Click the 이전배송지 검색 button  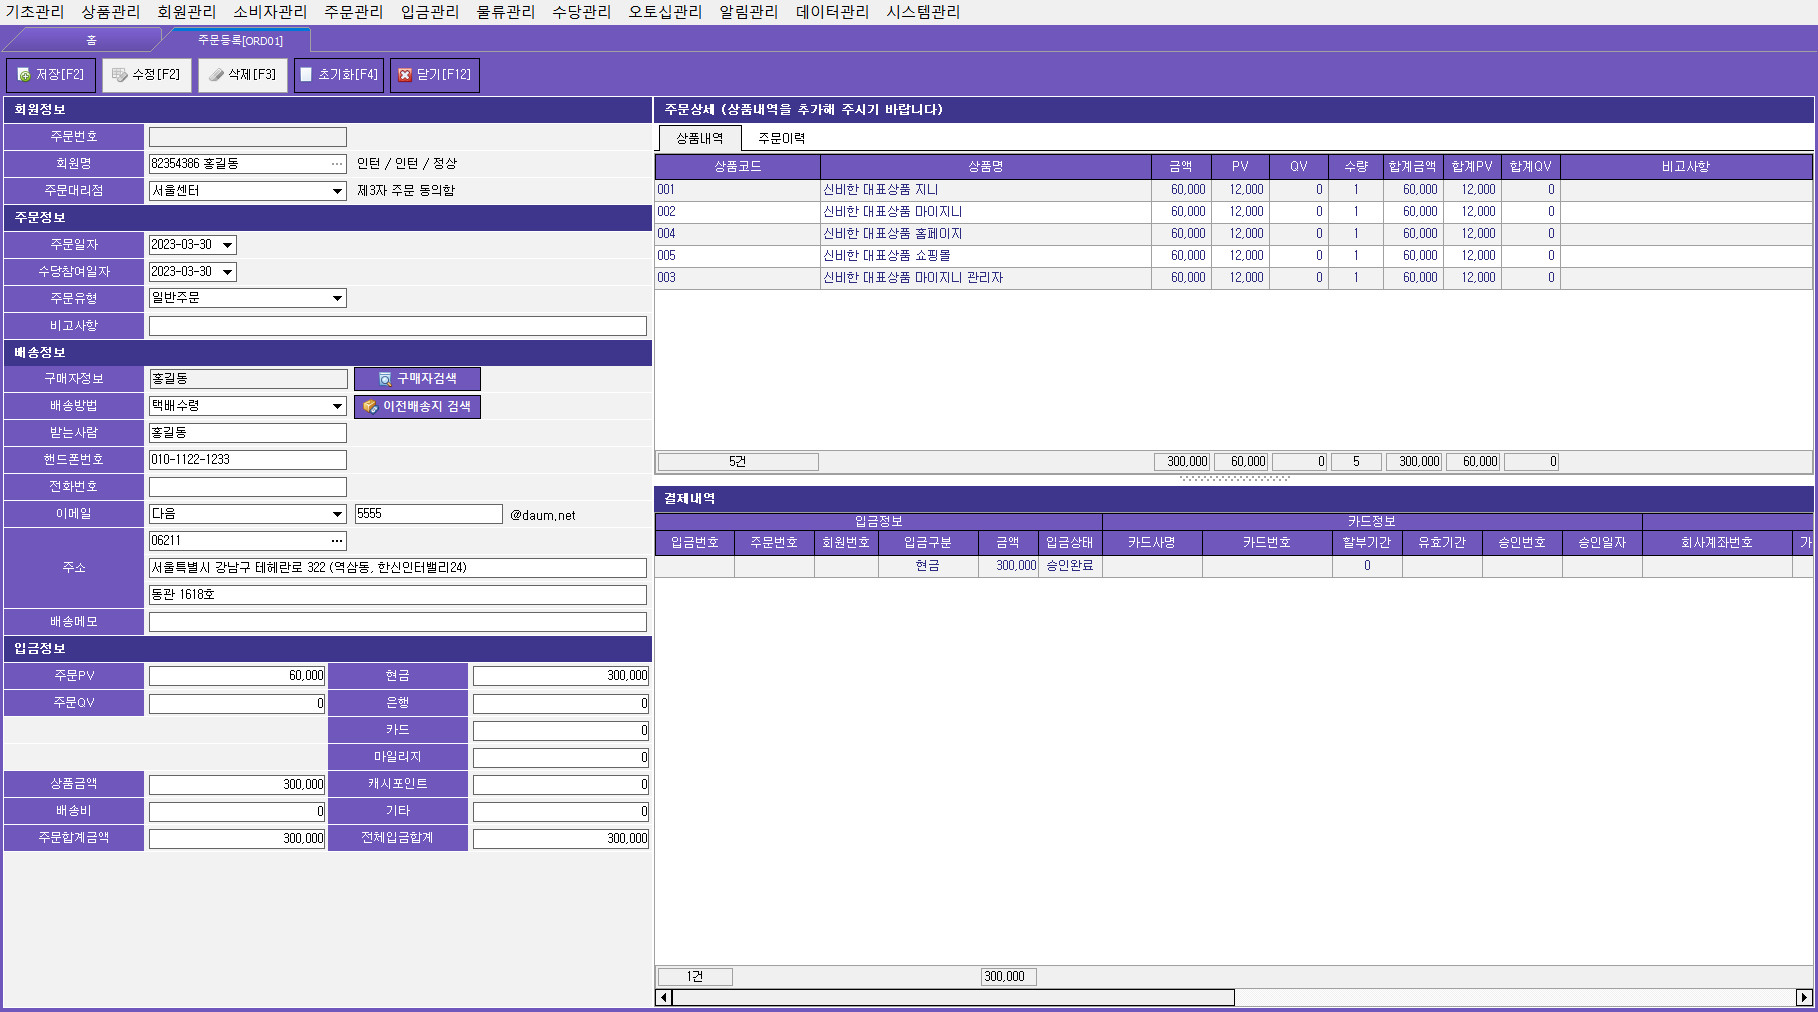pyautogui.click(x=417, y=406)
